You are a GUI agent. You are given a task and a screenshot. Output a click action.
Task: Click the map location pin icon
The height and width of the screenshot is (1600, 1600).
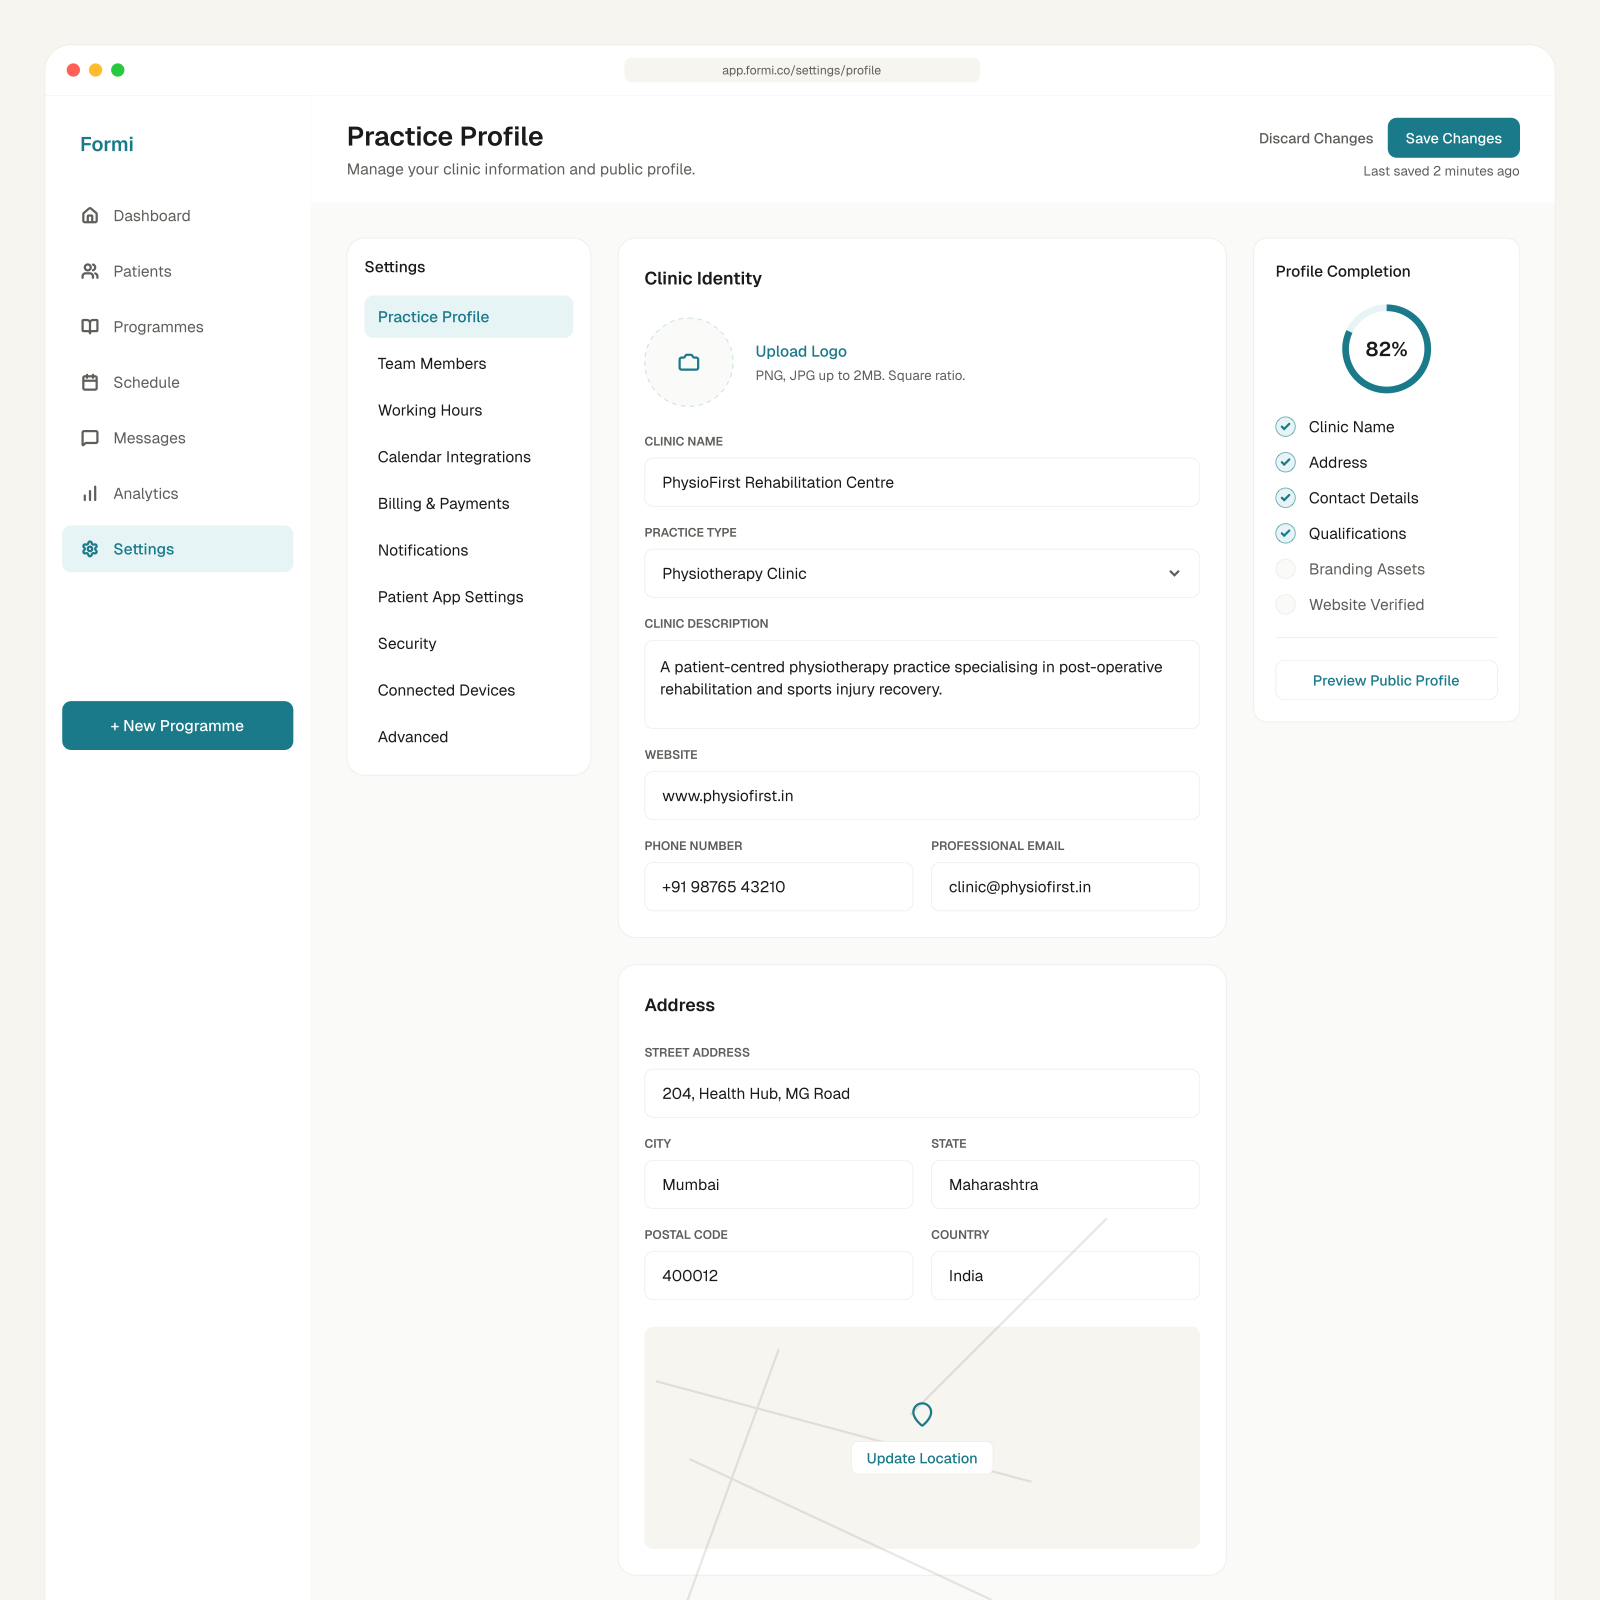(x=922, y=1414)
